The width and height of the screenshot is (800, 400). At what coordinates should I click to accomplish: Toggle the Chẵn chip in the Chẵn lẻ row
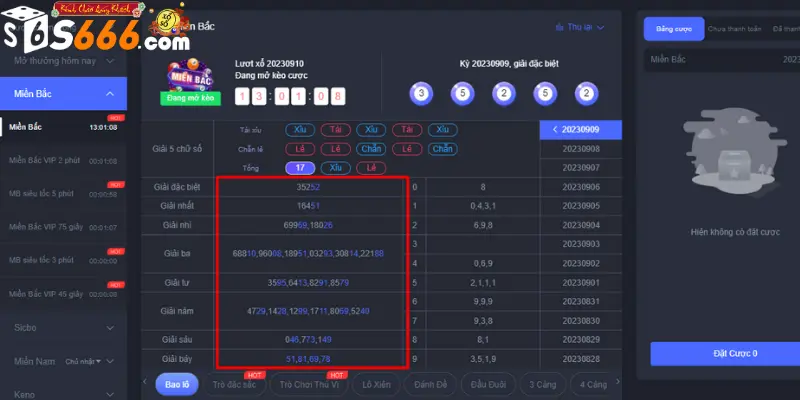370,149
